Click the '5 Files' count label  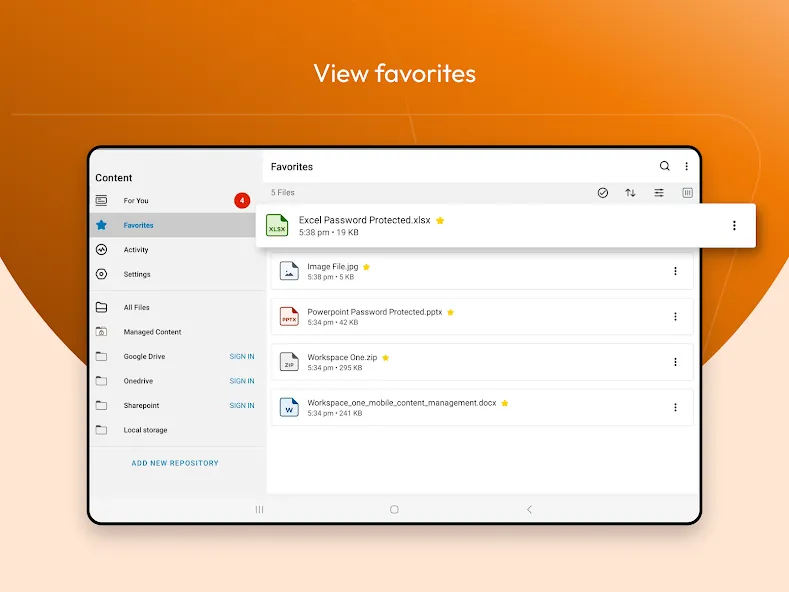pyautogui.click(x=283, y=193)
